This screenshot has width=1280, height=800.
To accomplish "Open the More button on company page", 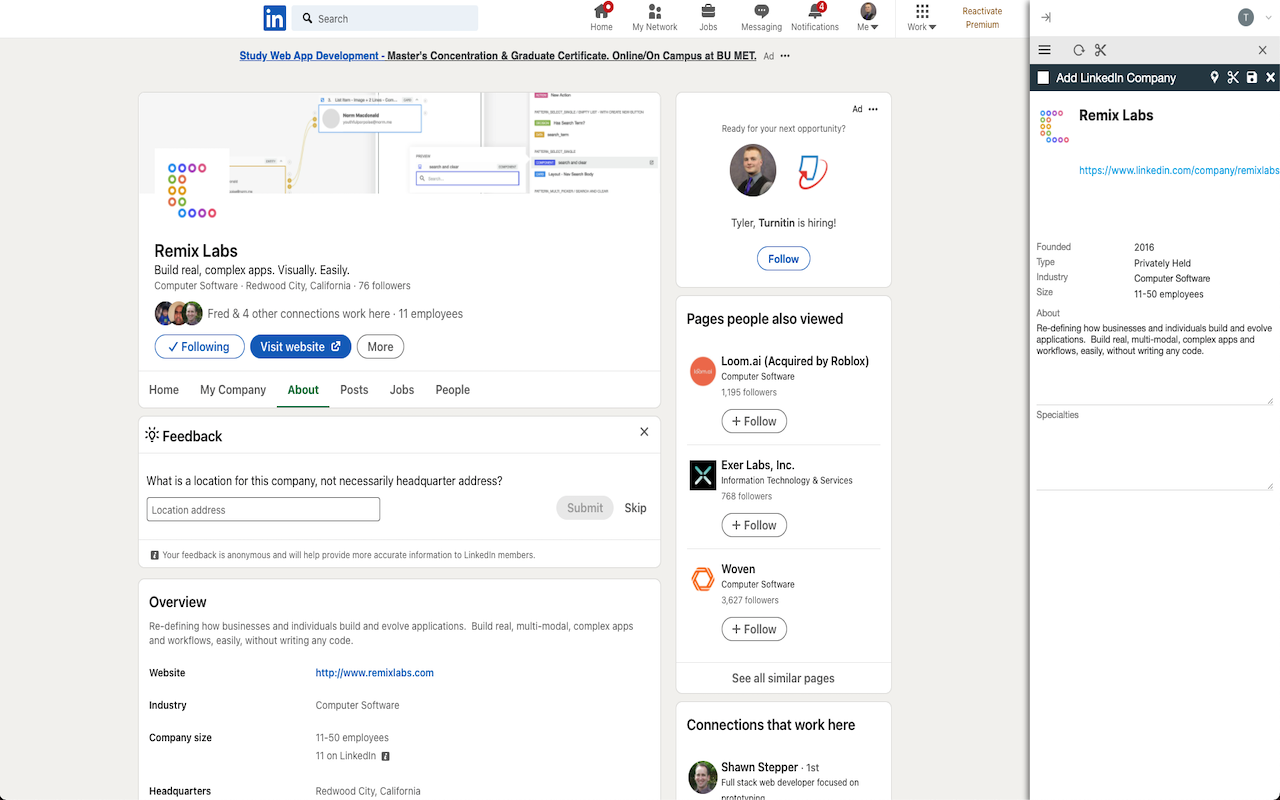I will (380, 347).
